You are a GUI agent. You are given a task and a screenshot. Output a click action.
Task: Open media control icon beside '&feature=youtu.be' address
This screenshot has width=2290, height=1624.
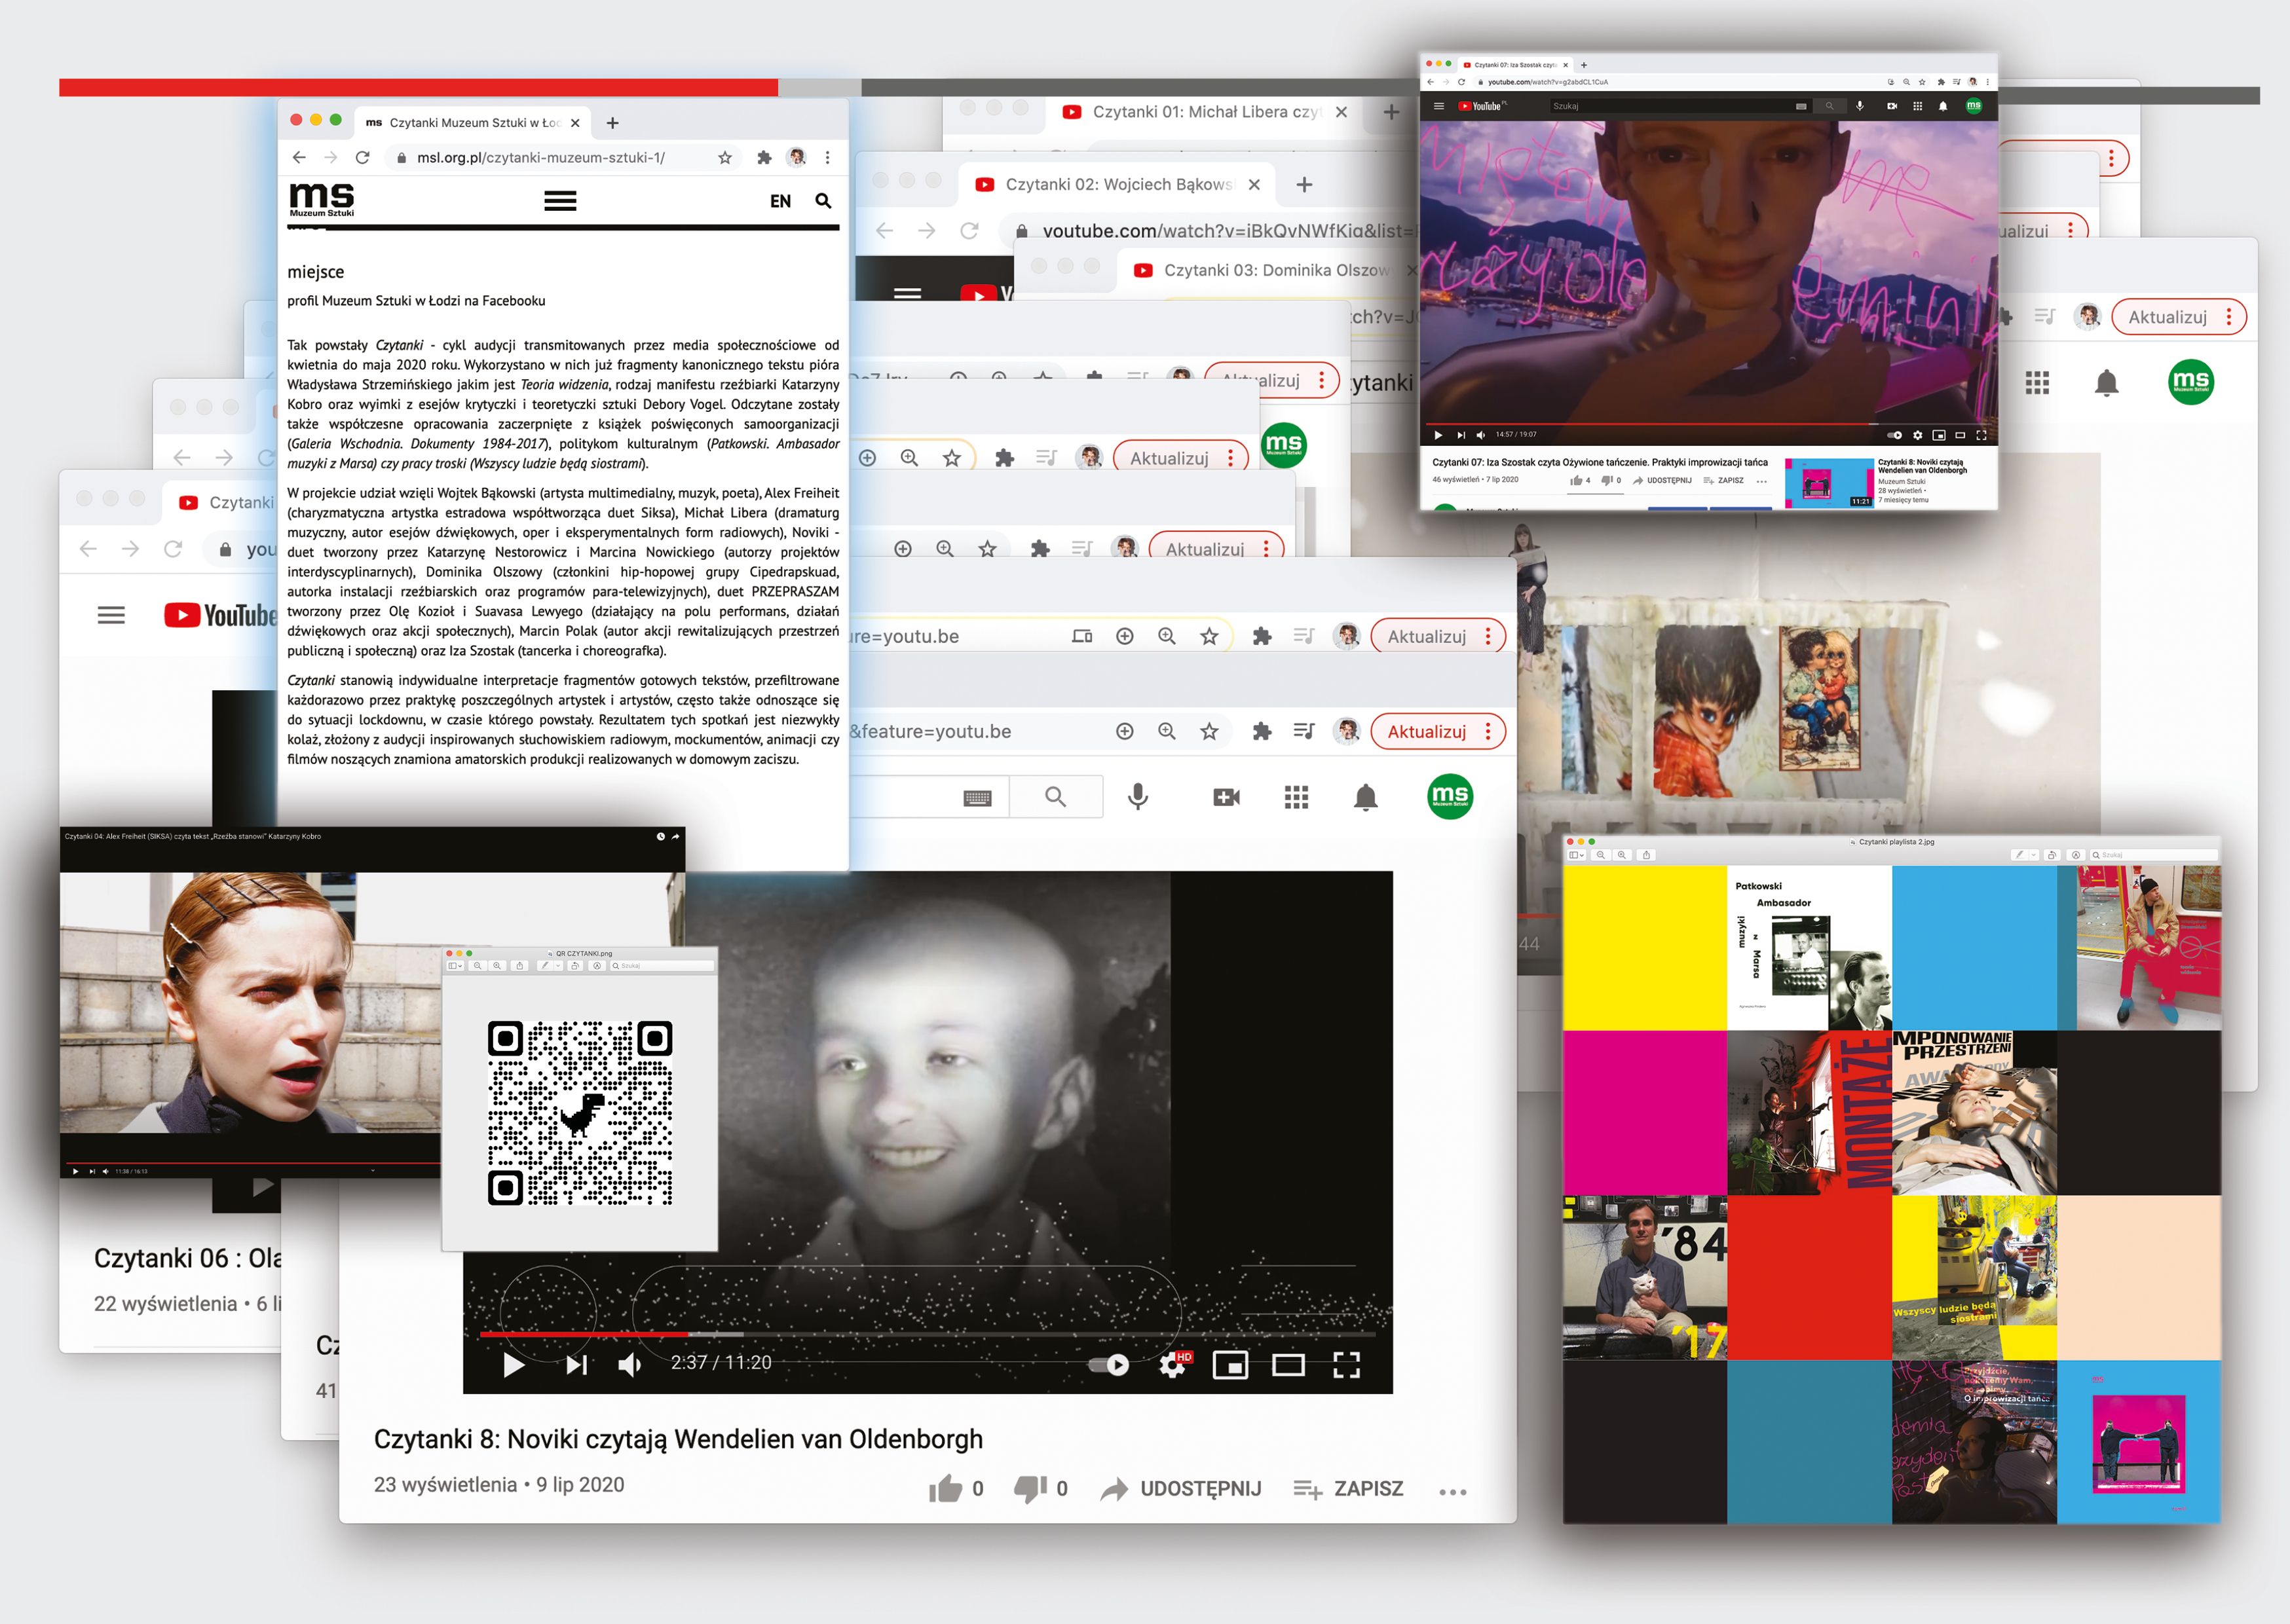click(x=1304, y=732)
